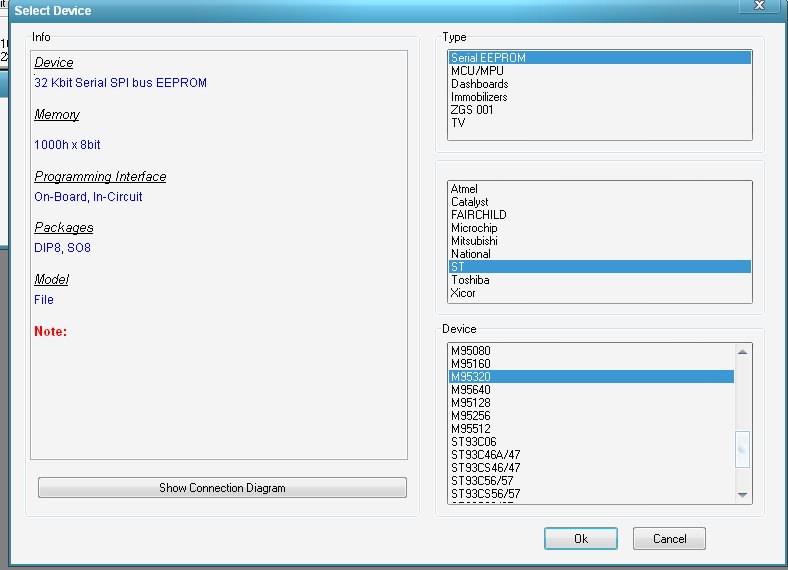Click the Device list scrollbar thumb
788x570 pixels.
tap(742, 449)
